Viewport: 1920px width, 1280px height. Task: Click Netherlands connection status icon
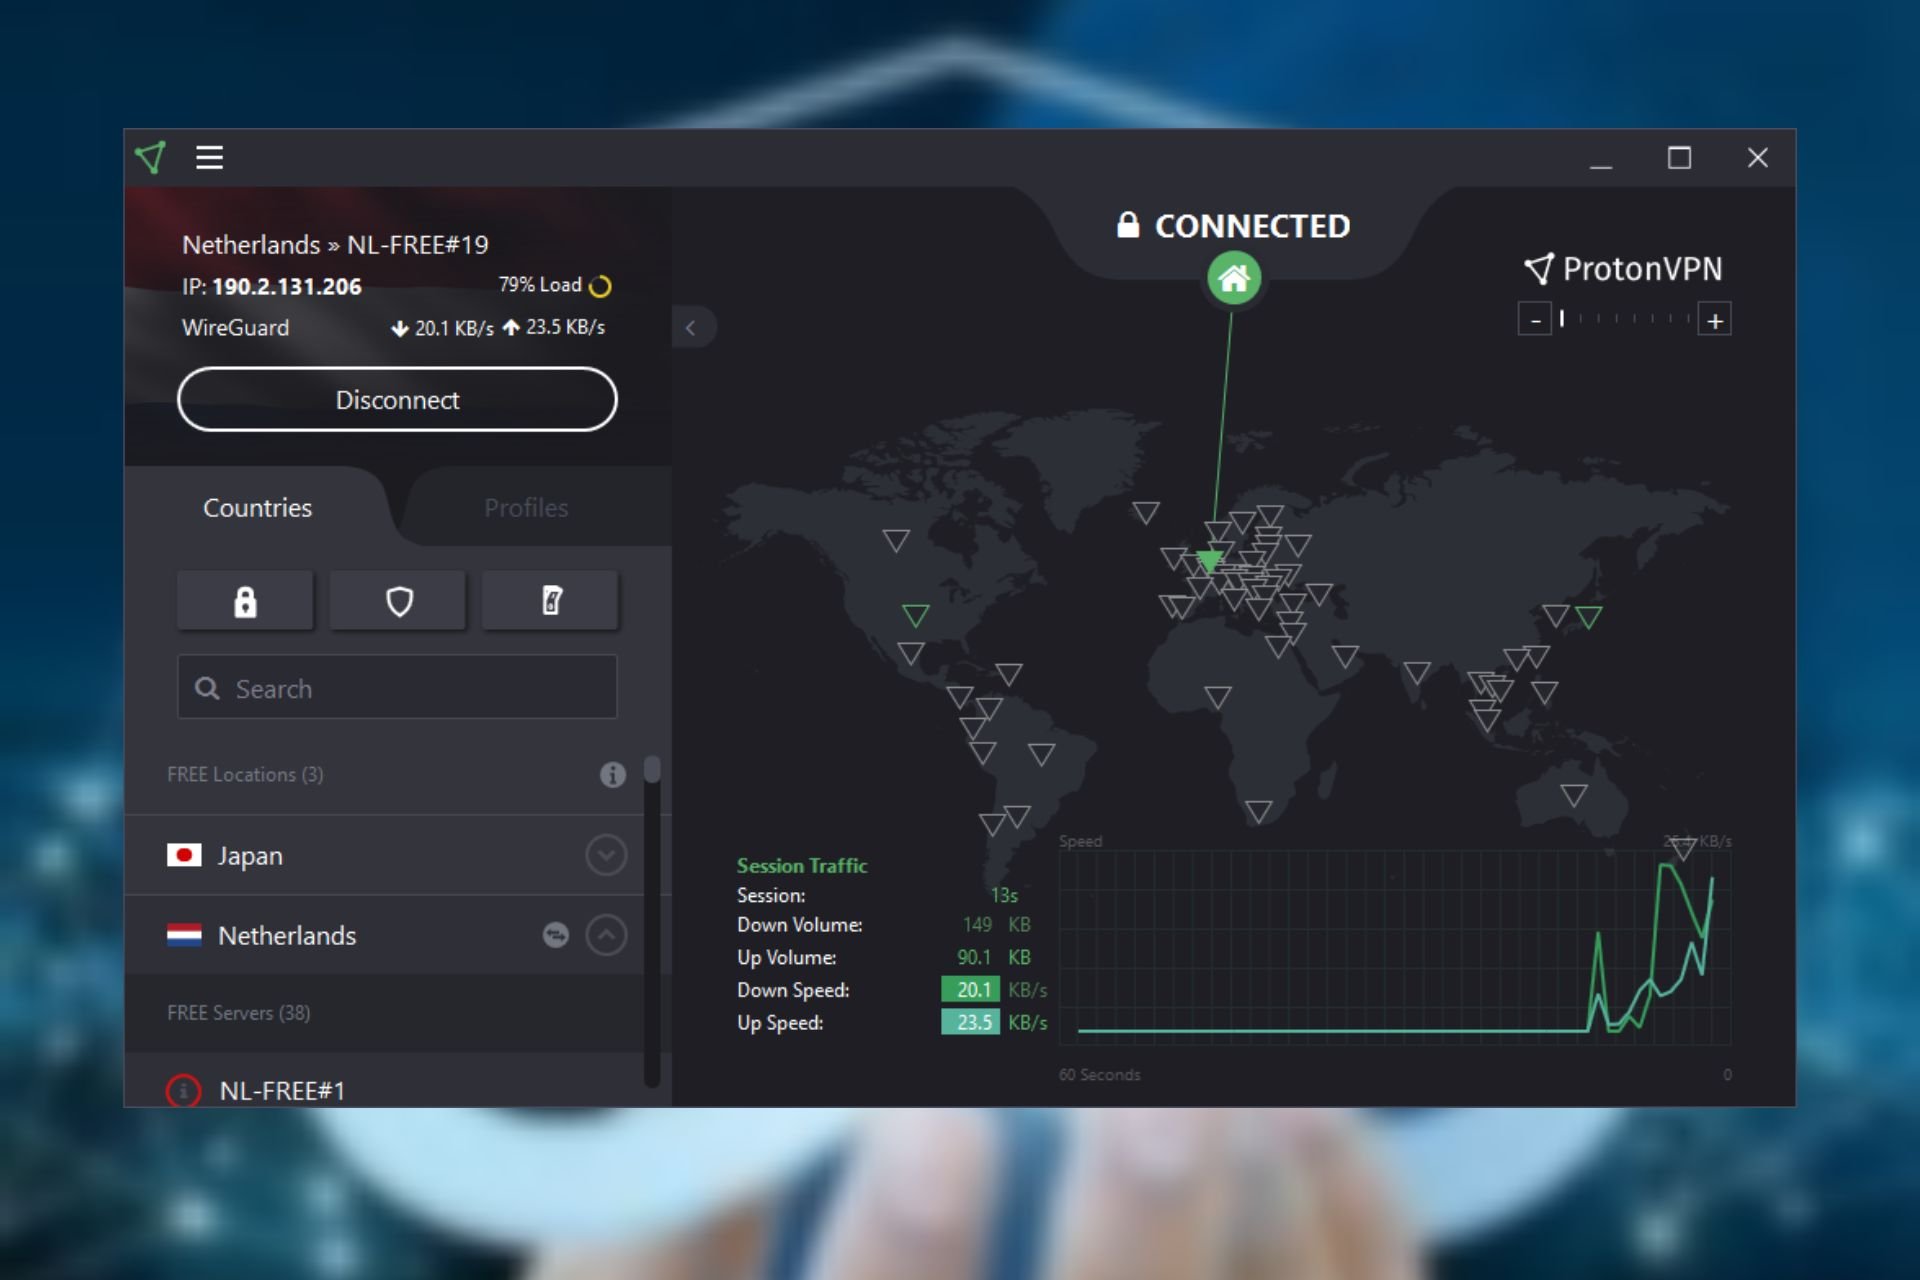(x=555, y=935)
